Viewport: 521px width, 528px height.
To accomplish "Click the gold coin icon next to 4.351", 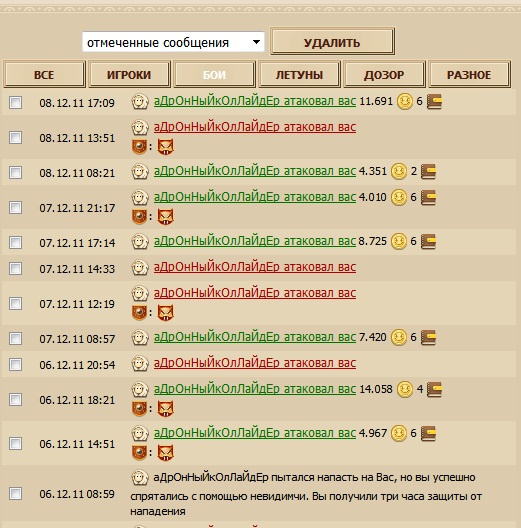I will [399, 171].
